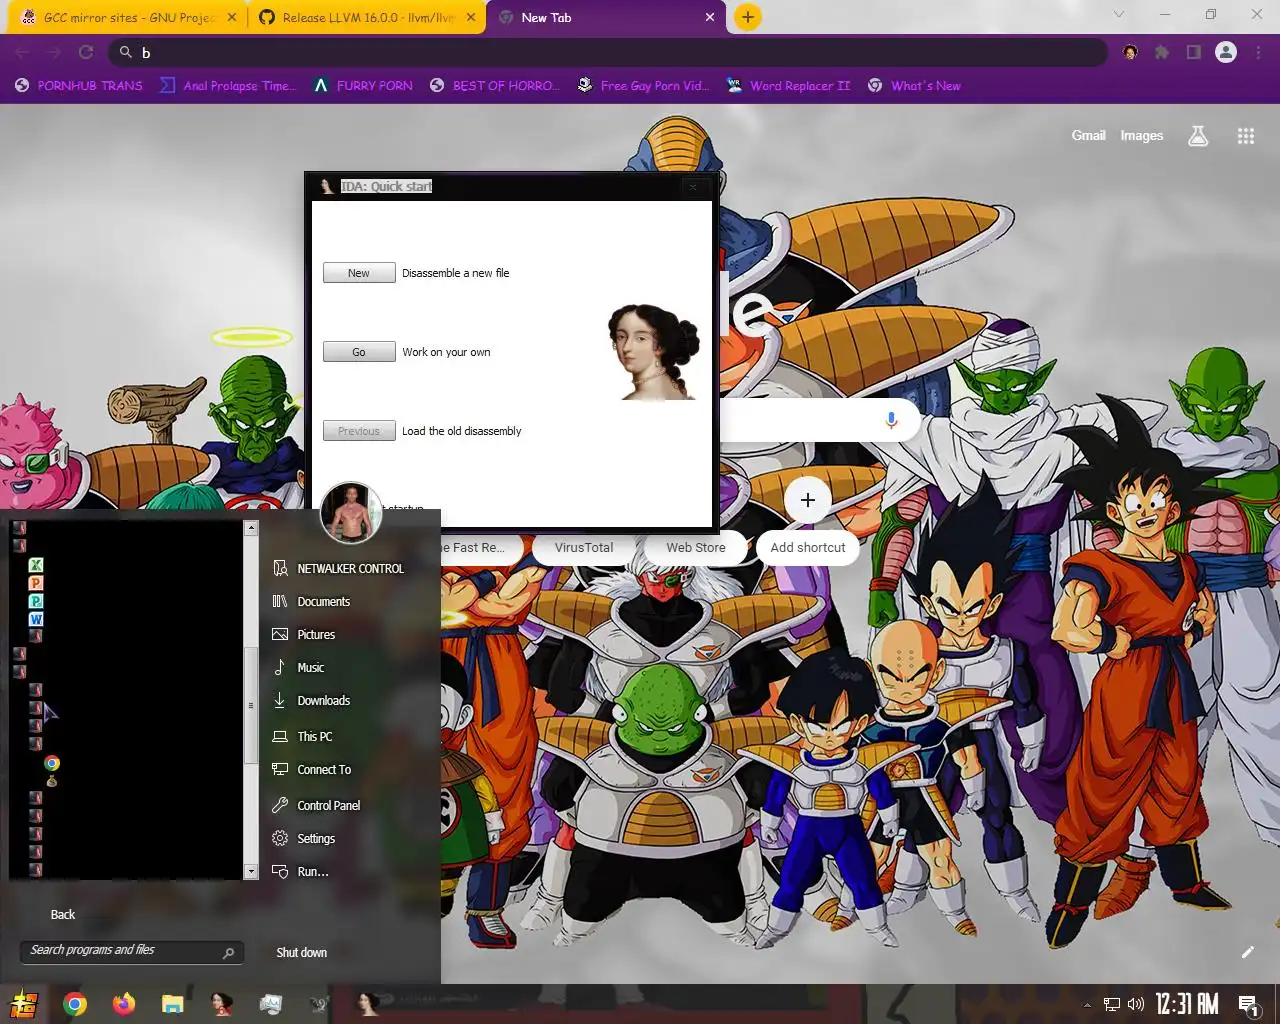Click the yellow new tab plus button

(x=748, y=17)
